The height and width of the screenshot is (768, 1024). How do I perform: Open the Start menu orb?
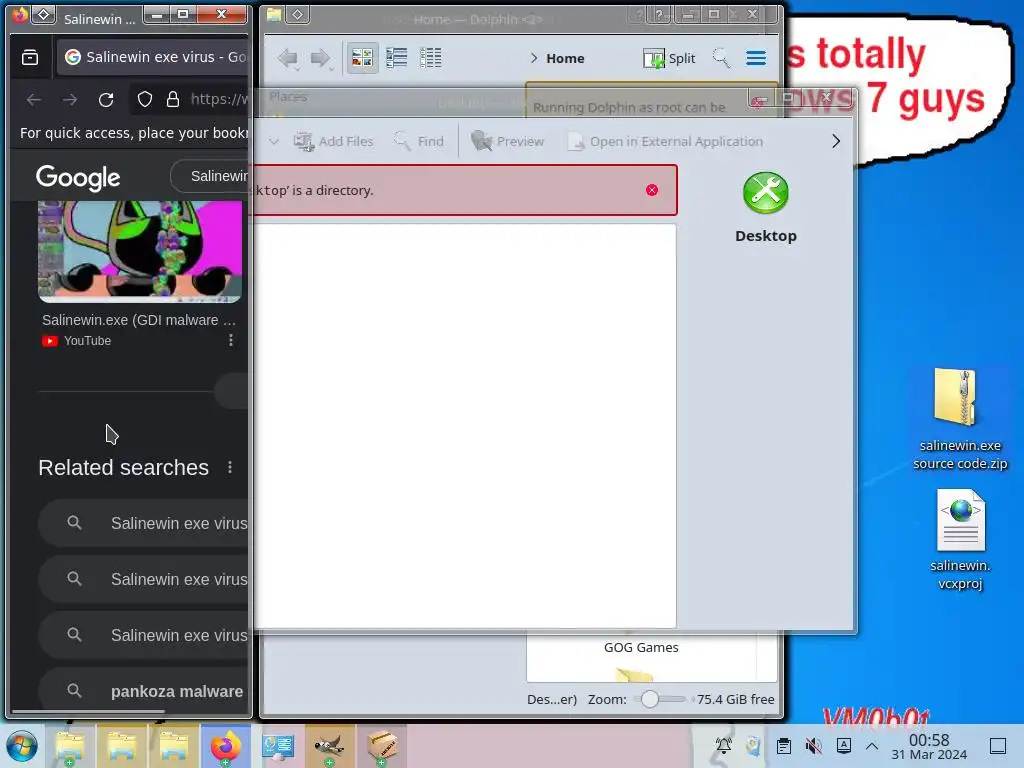(22, 746)
